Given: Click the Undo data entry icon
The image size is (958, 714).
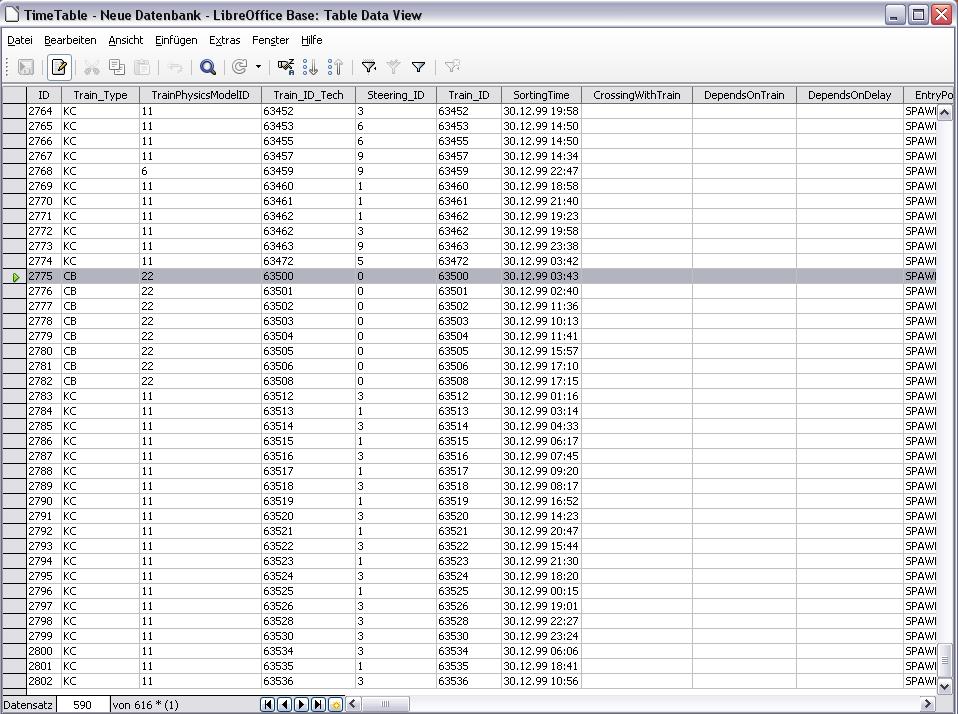Looking at the screenshot, I should point(175,67).
